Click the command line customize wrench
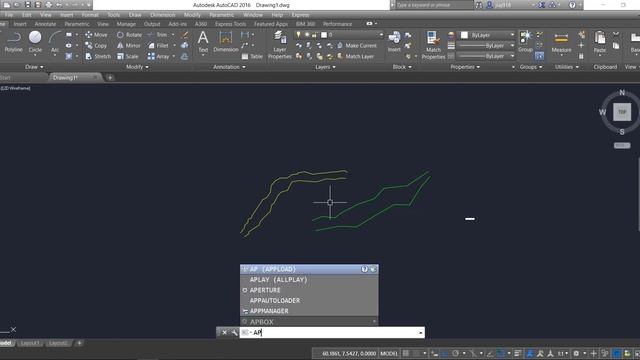This screenshot has width=640, height=360. point(234,333)
